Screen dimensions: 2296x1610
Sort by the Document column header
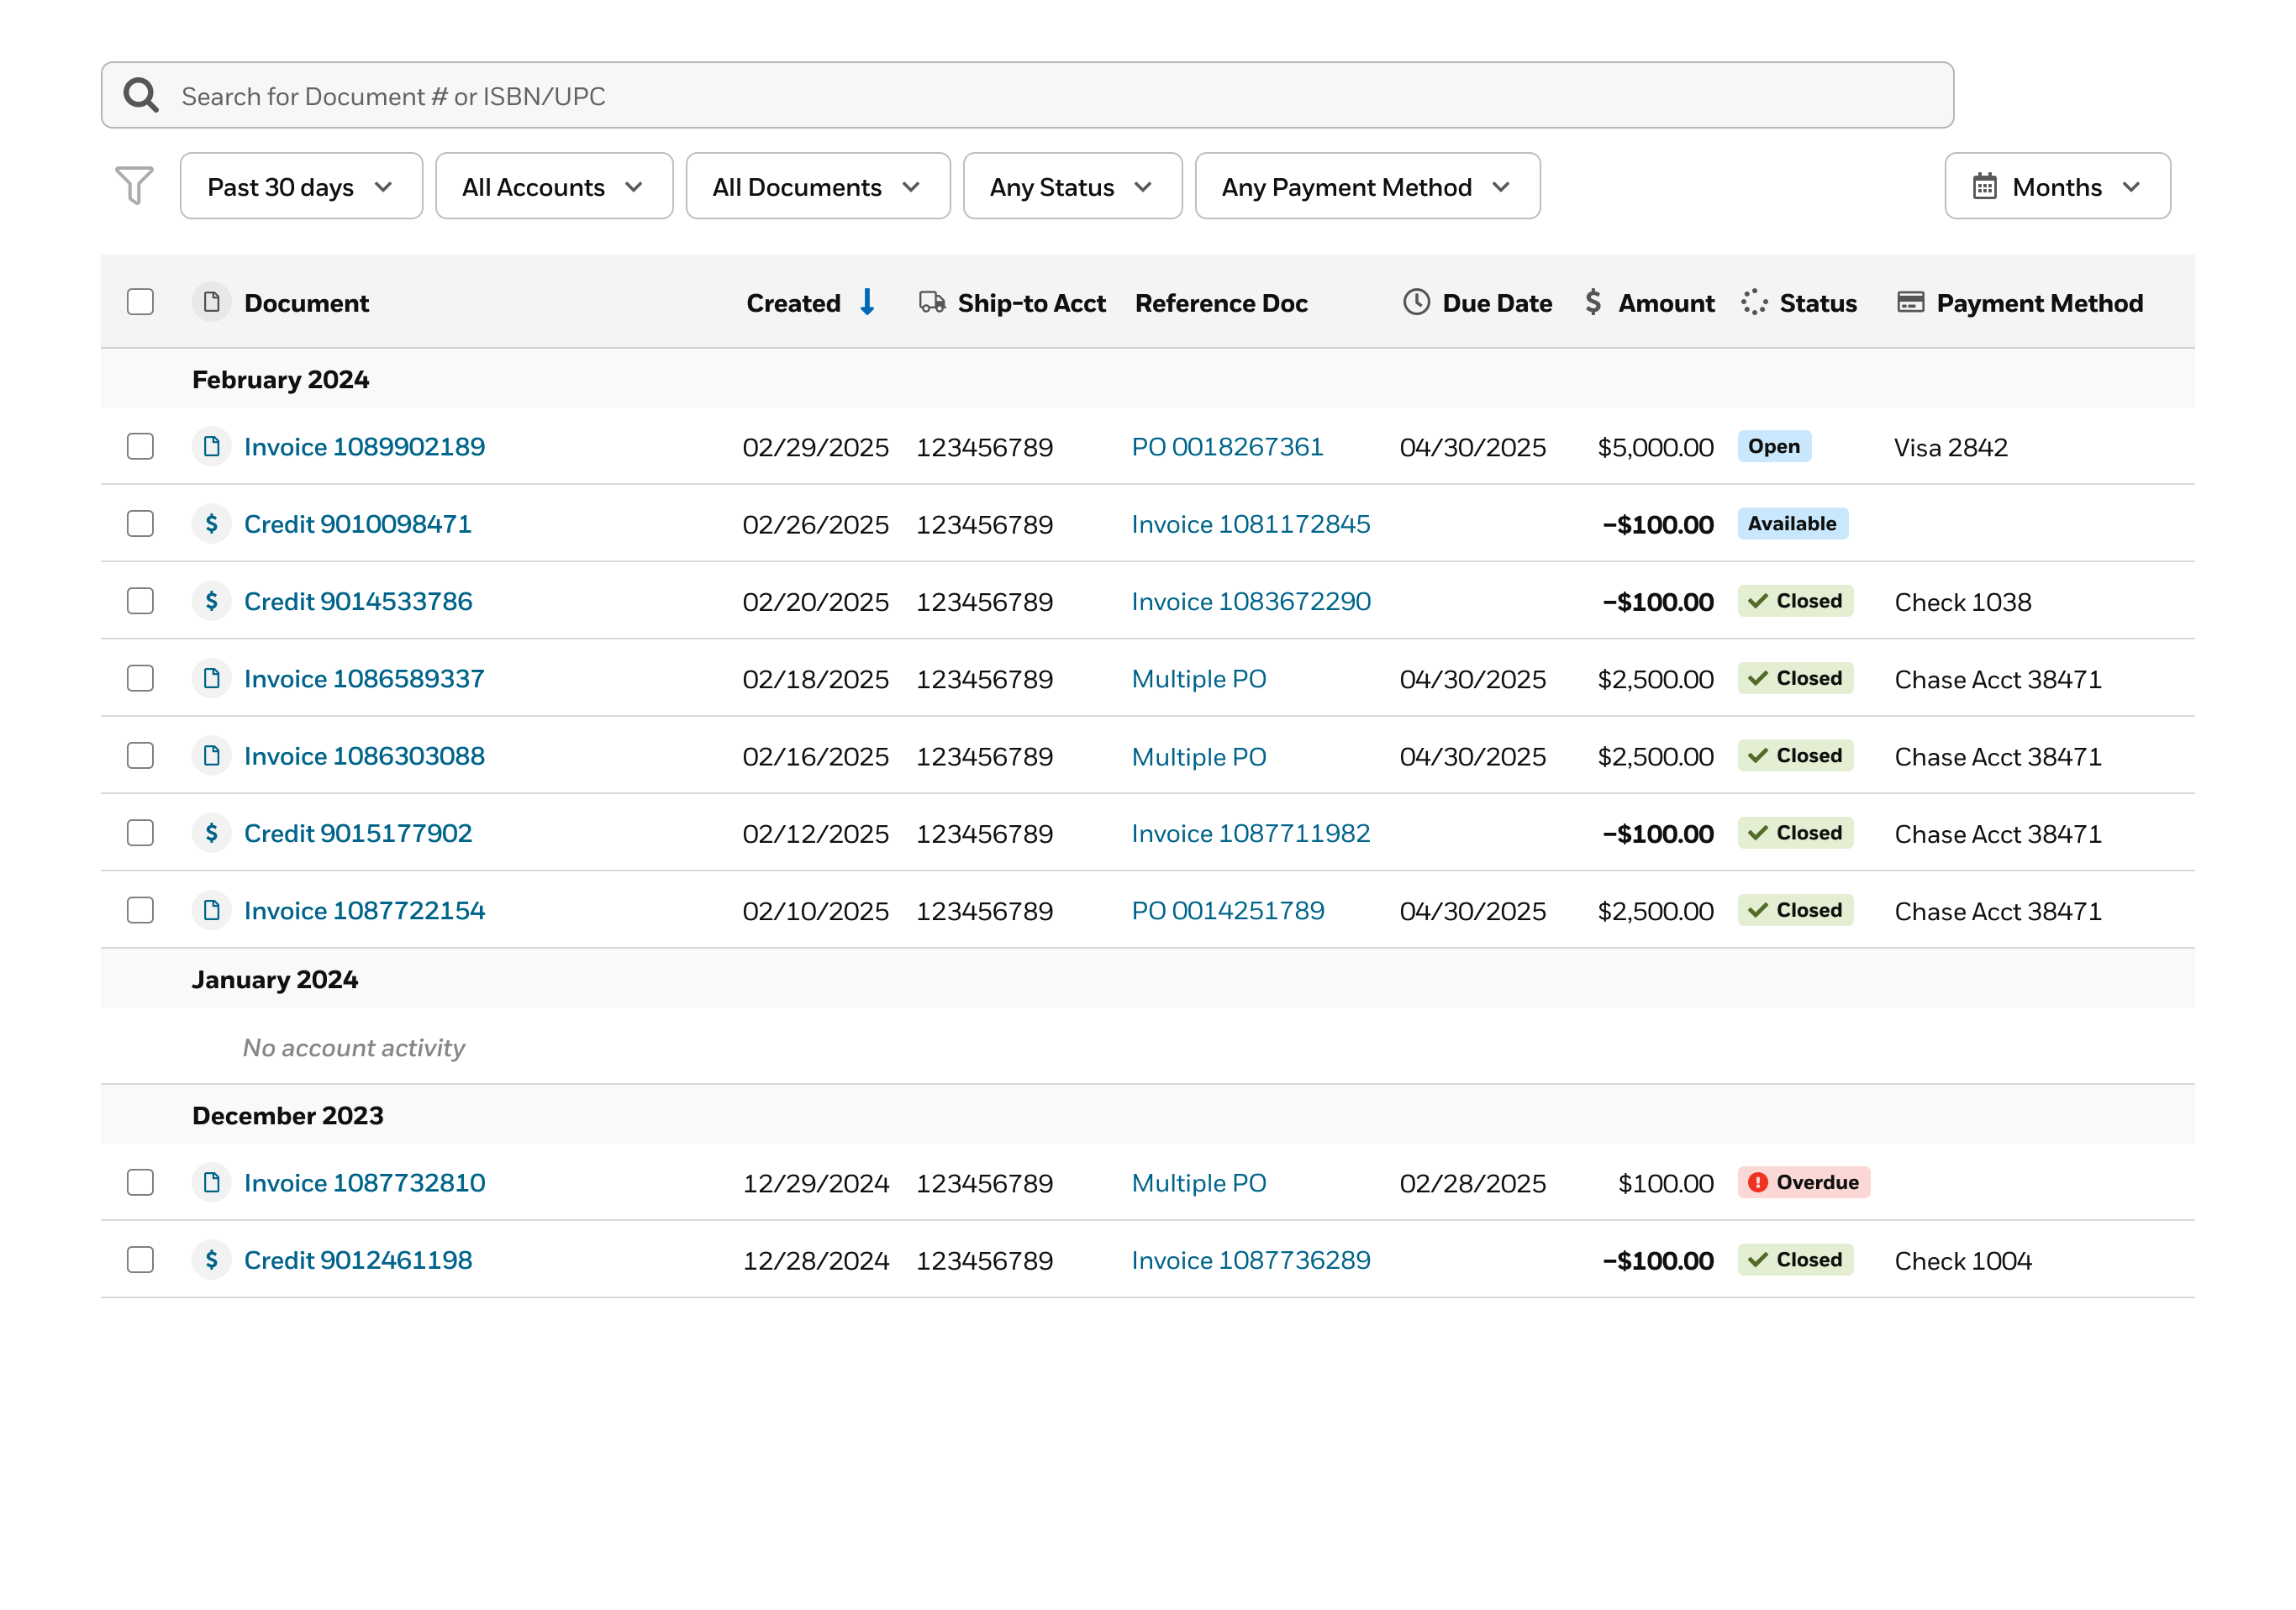(x=306, y=303)
